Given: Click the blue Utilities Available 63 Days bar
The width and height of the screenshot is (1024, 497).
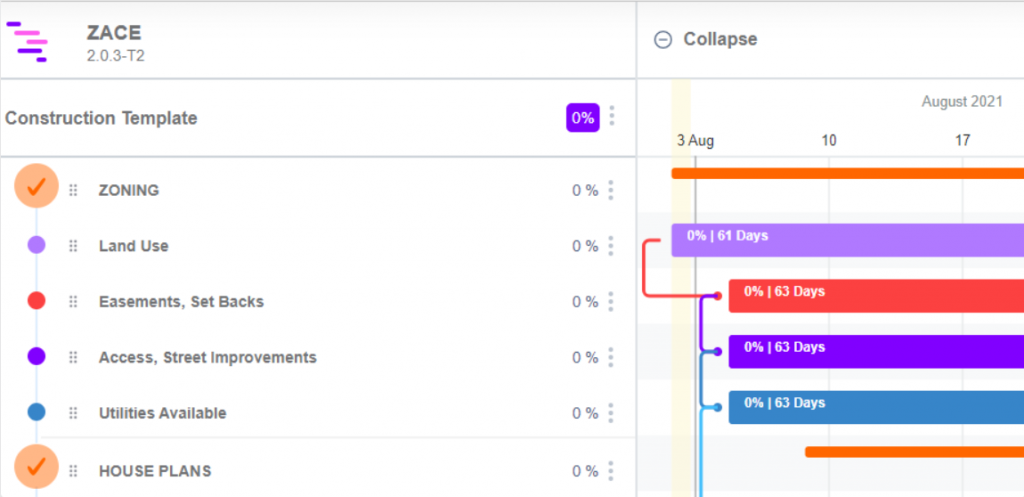Looking at the screenshot, I should [x=876, y=408].
